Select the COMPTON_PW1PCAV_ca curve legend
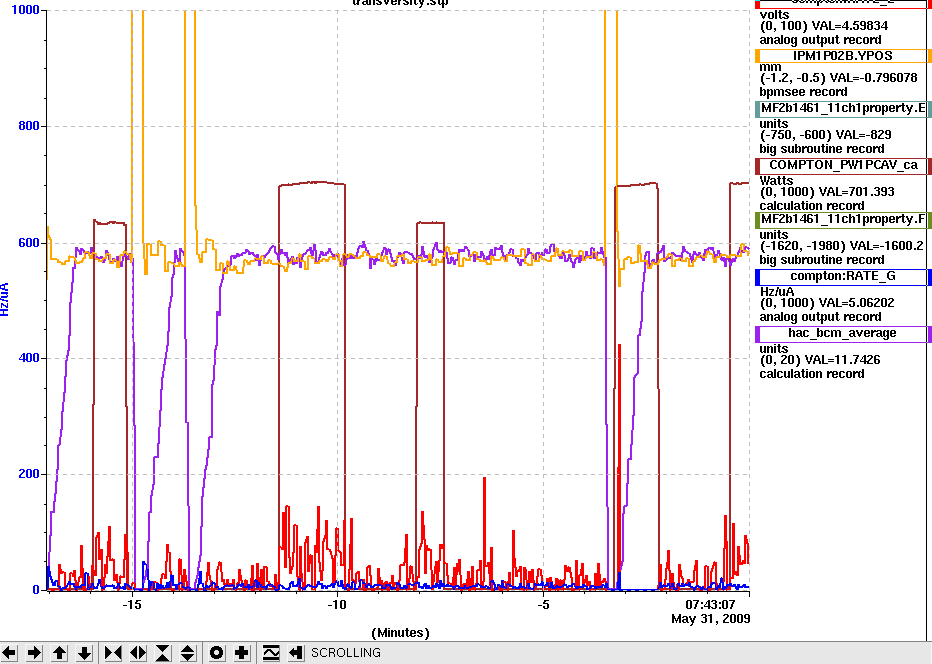 click(x=843, y=165)
